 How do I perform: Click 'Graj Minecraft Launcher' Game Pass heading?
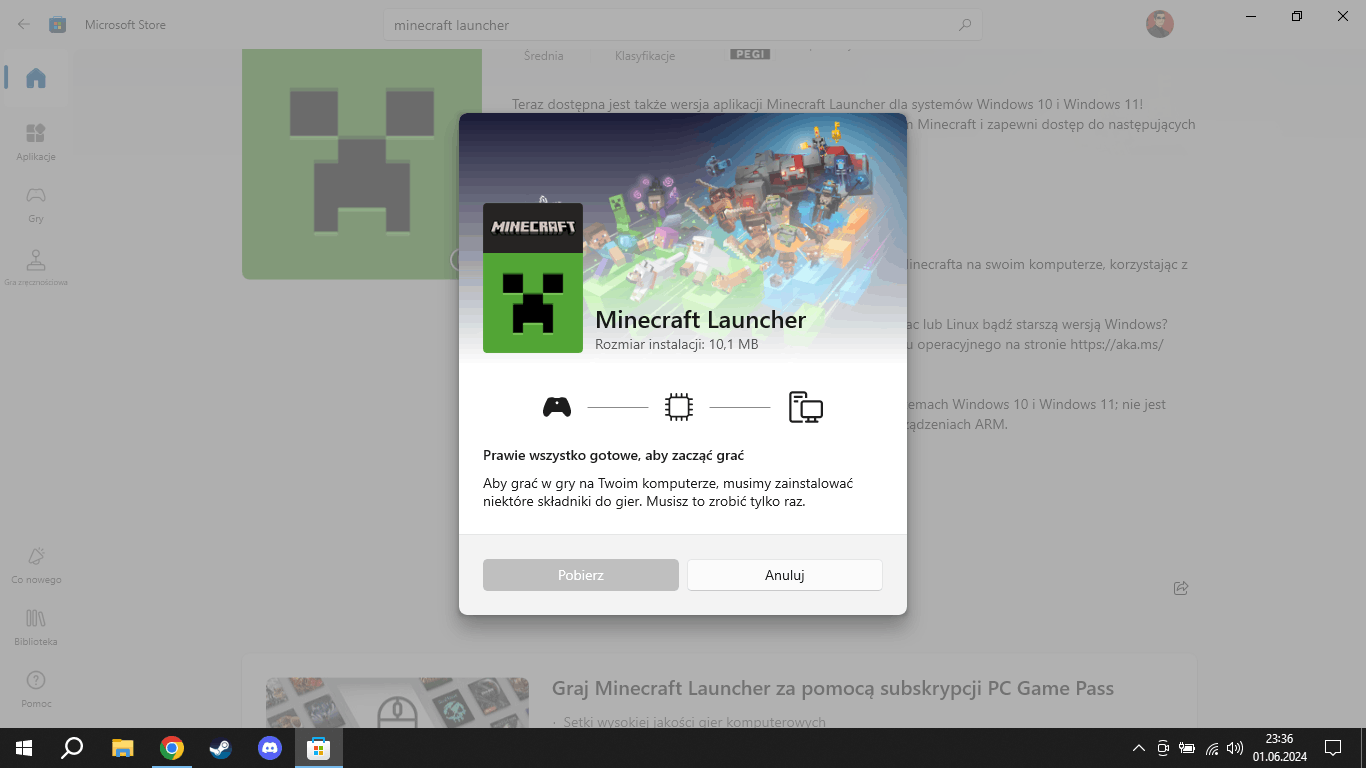tap(833, 688)
